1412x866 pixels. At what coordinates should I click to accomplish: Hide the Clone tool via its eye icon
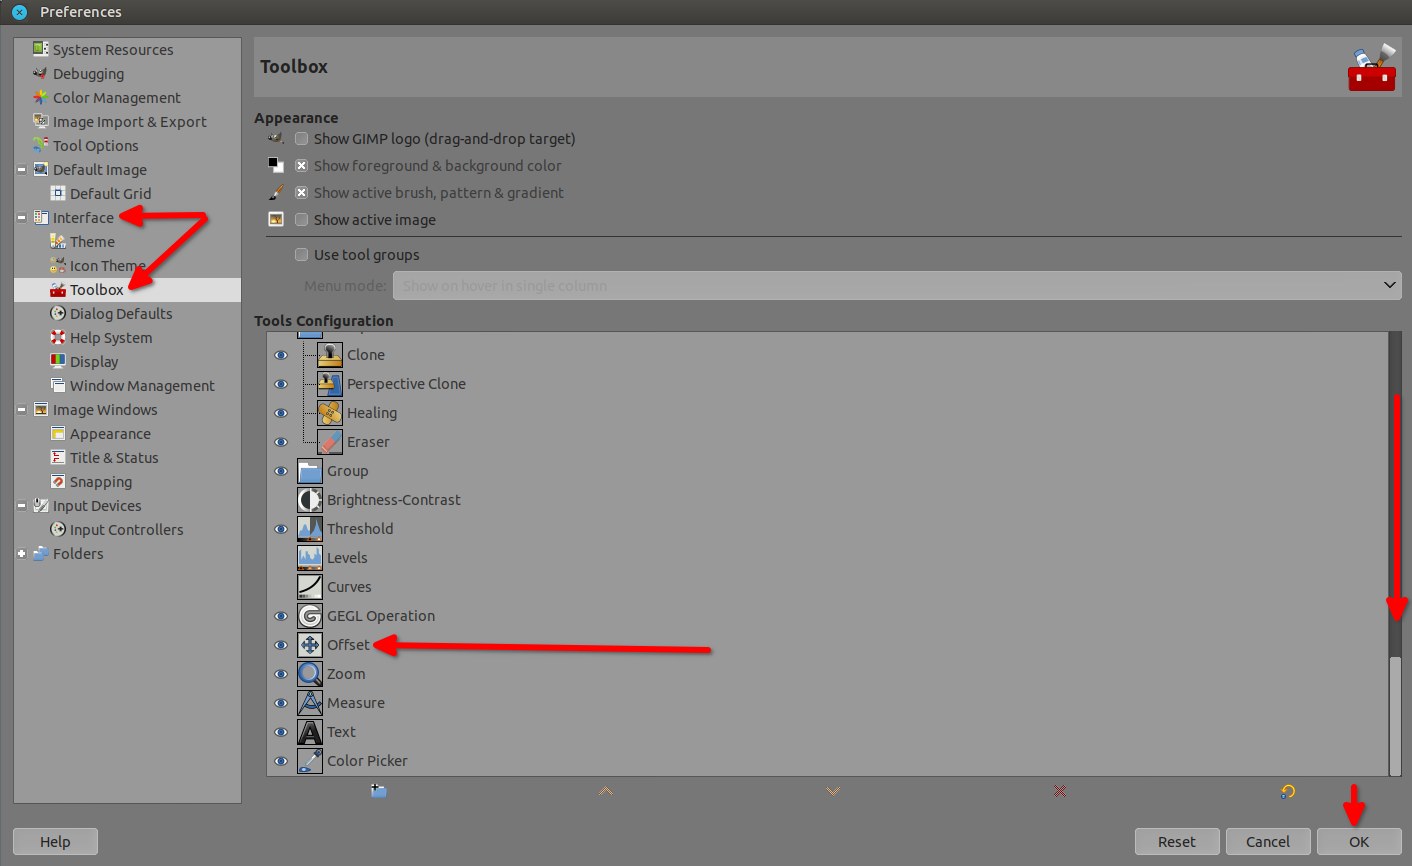tap(281, 355)
